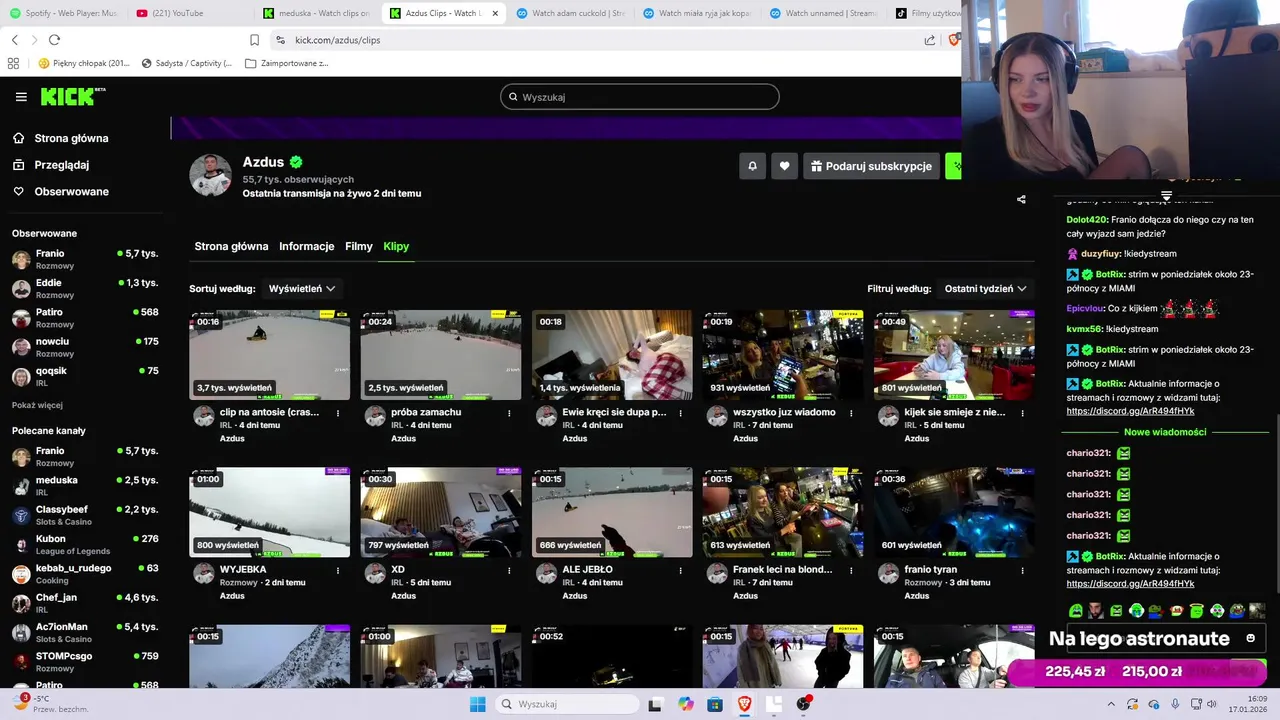Click the notification bell for Azdus

click(752, 166)
